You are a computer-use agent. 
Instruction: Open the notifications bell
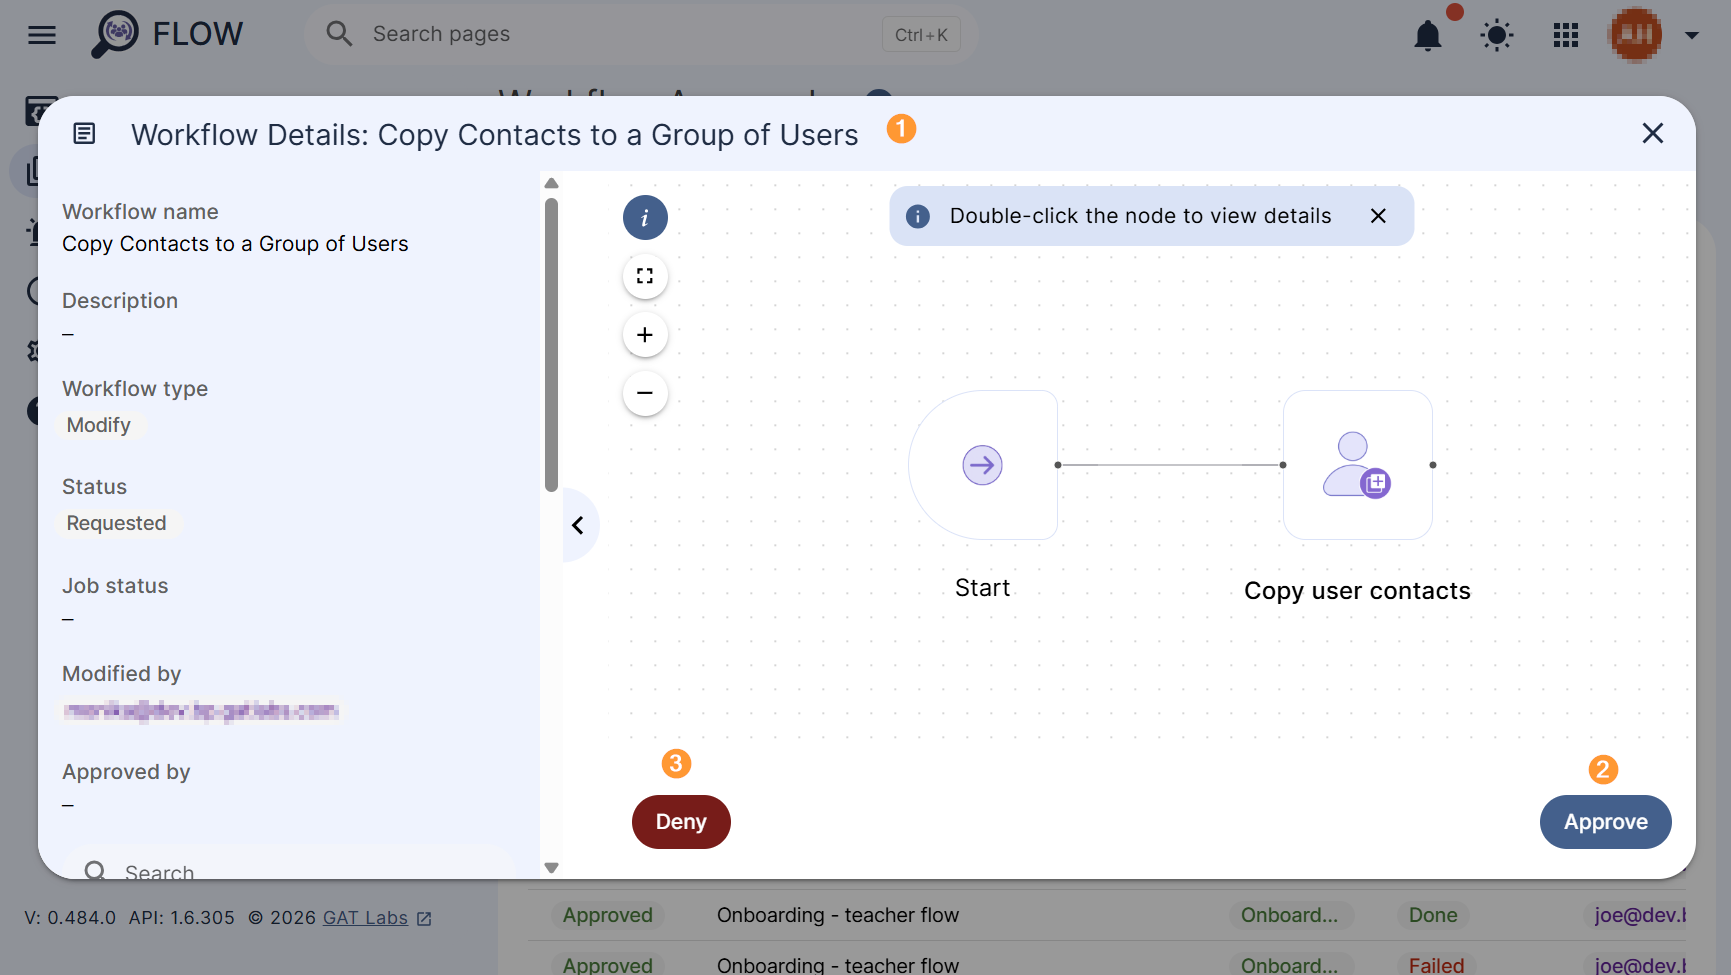pyautogui.click(x=1428, y=36)
